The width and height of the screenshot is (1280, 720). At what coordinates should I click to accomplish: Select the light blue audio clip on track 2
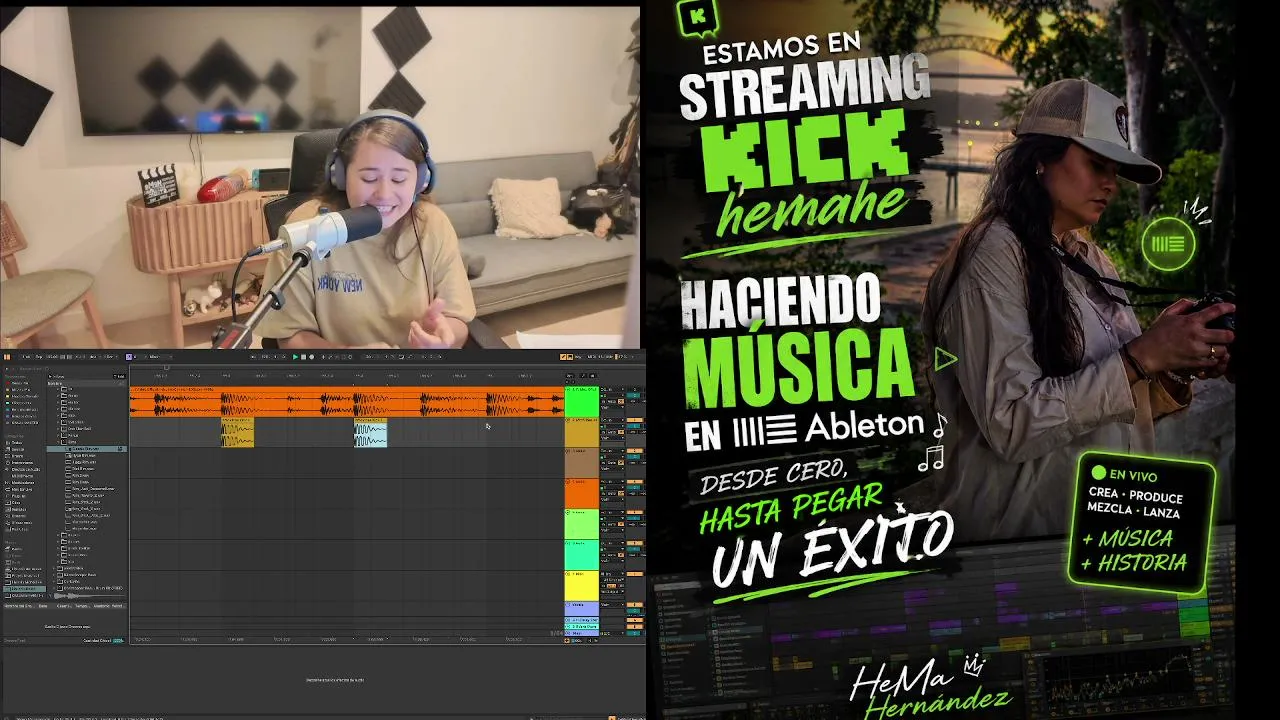click(370, 433)
